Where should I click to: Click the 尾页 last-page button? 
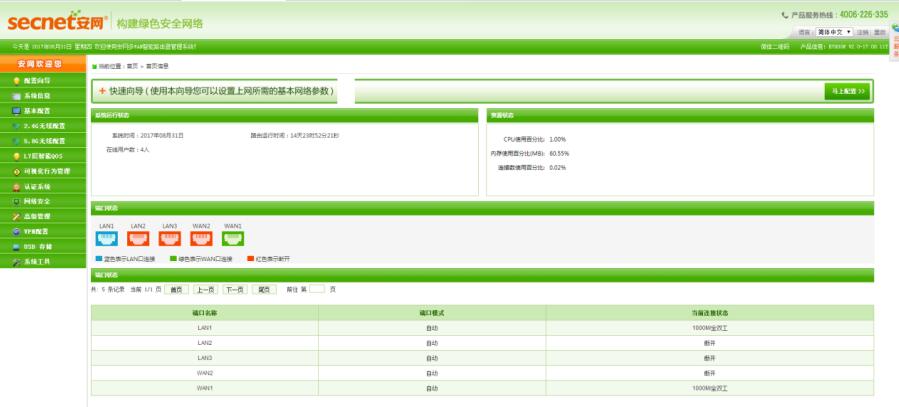tap(264, 289)
